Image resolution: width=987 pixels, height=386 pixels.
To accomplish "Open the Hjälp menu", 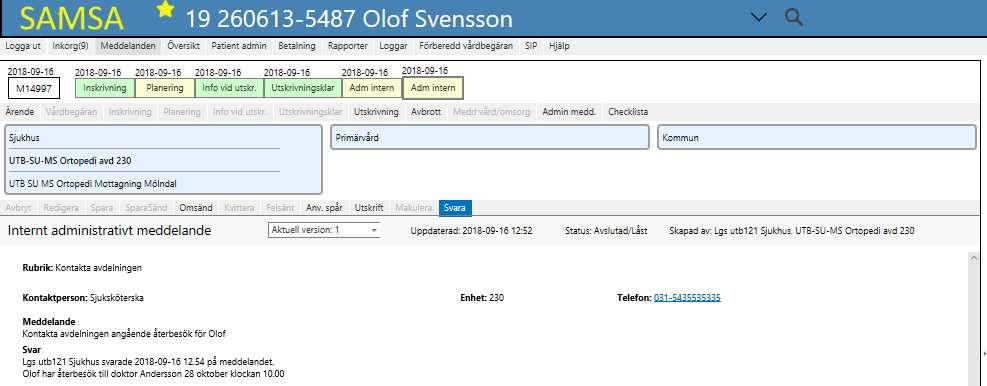I will (x=559, y=46).
